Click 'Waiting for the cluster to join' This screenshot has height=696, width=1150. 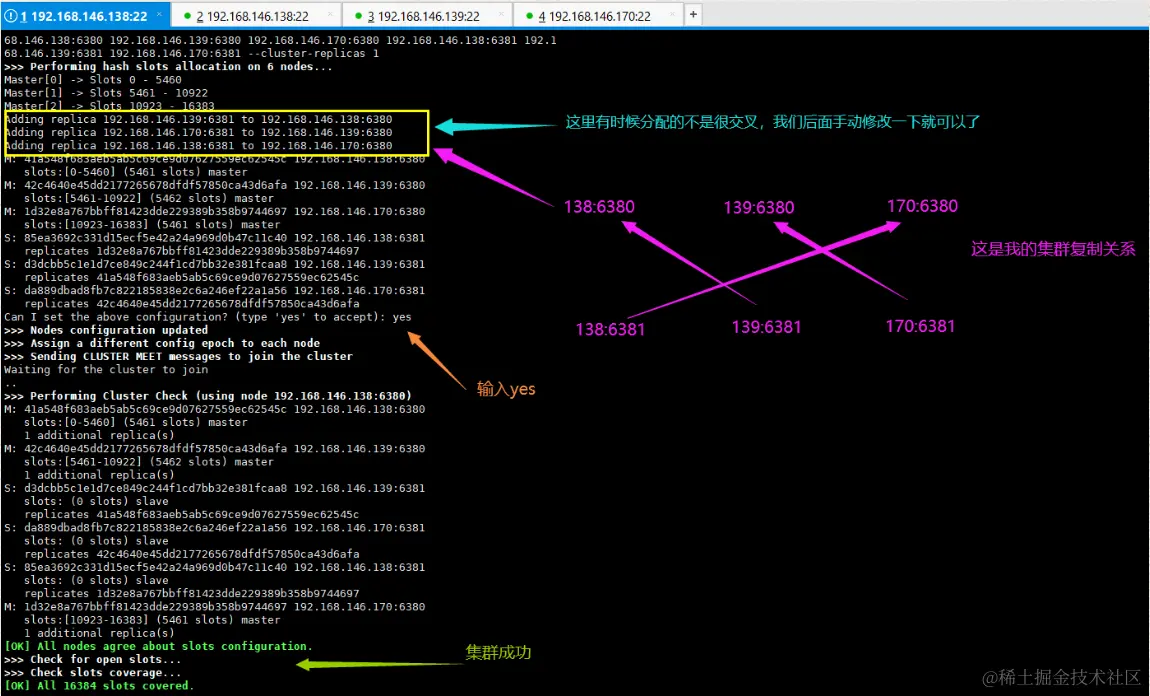pos(106,370)
